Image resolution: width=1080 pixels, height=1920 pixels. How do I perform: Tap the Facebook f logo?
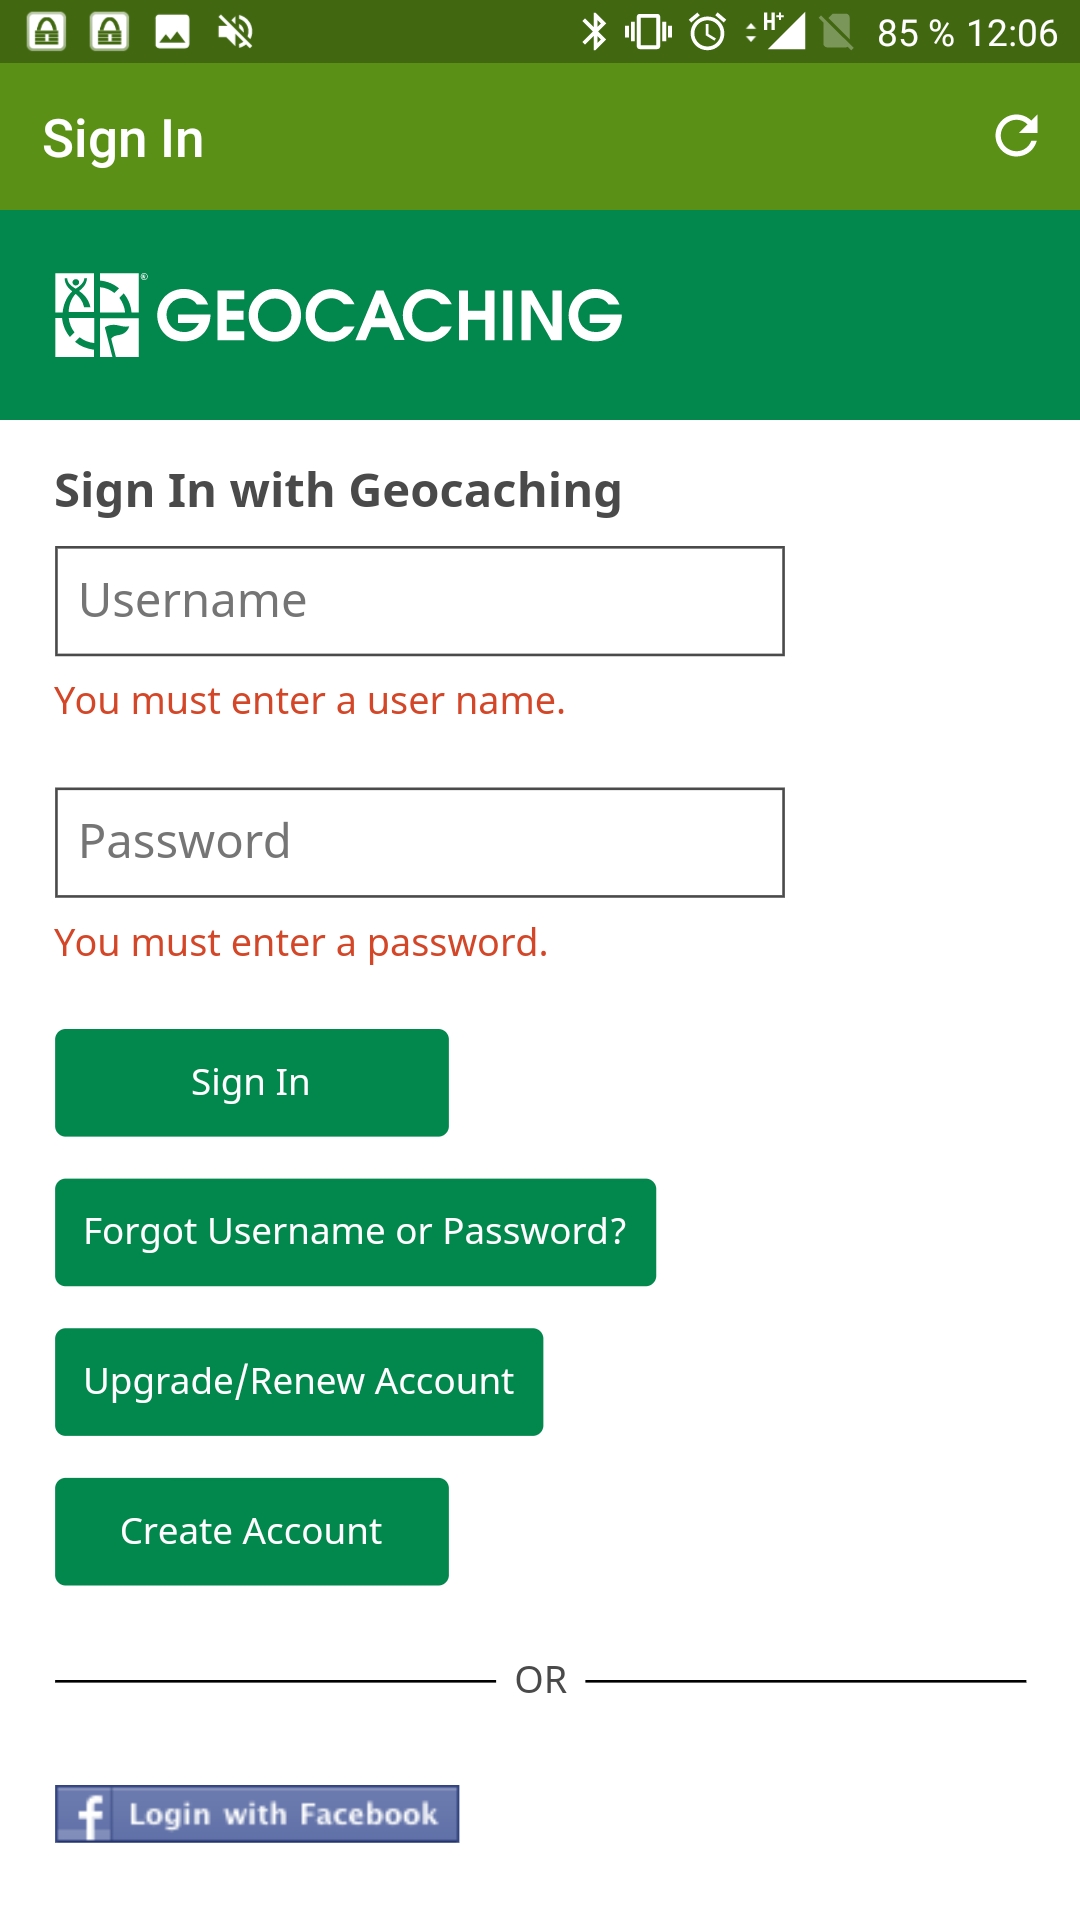87,1814
